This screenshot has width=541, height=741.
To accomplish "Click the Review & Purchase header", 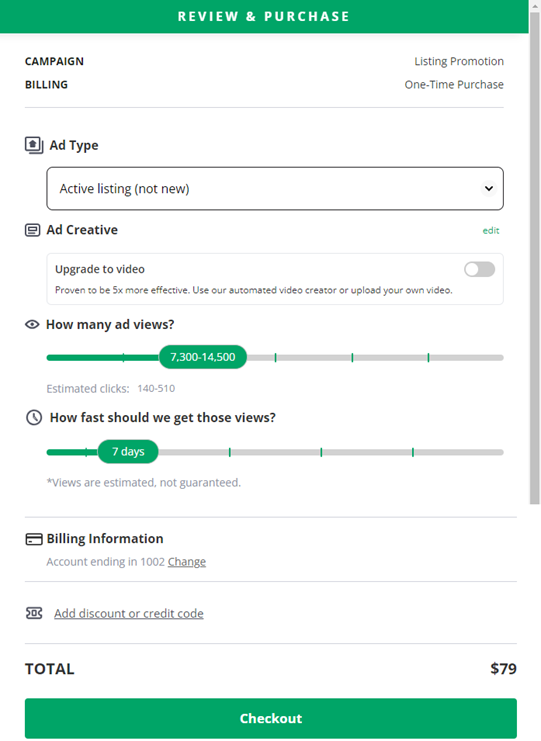I will [264, 17].
